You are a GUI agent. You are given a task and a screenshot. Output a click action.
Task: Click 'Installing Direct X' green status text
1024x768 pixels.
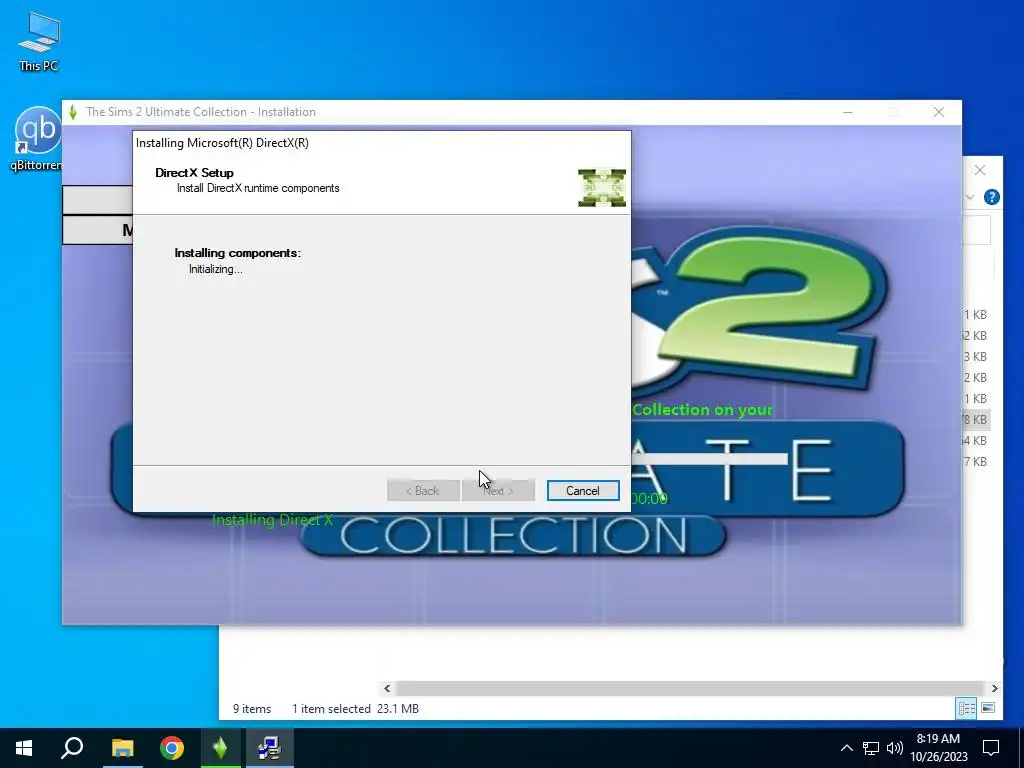pos(272,520)
